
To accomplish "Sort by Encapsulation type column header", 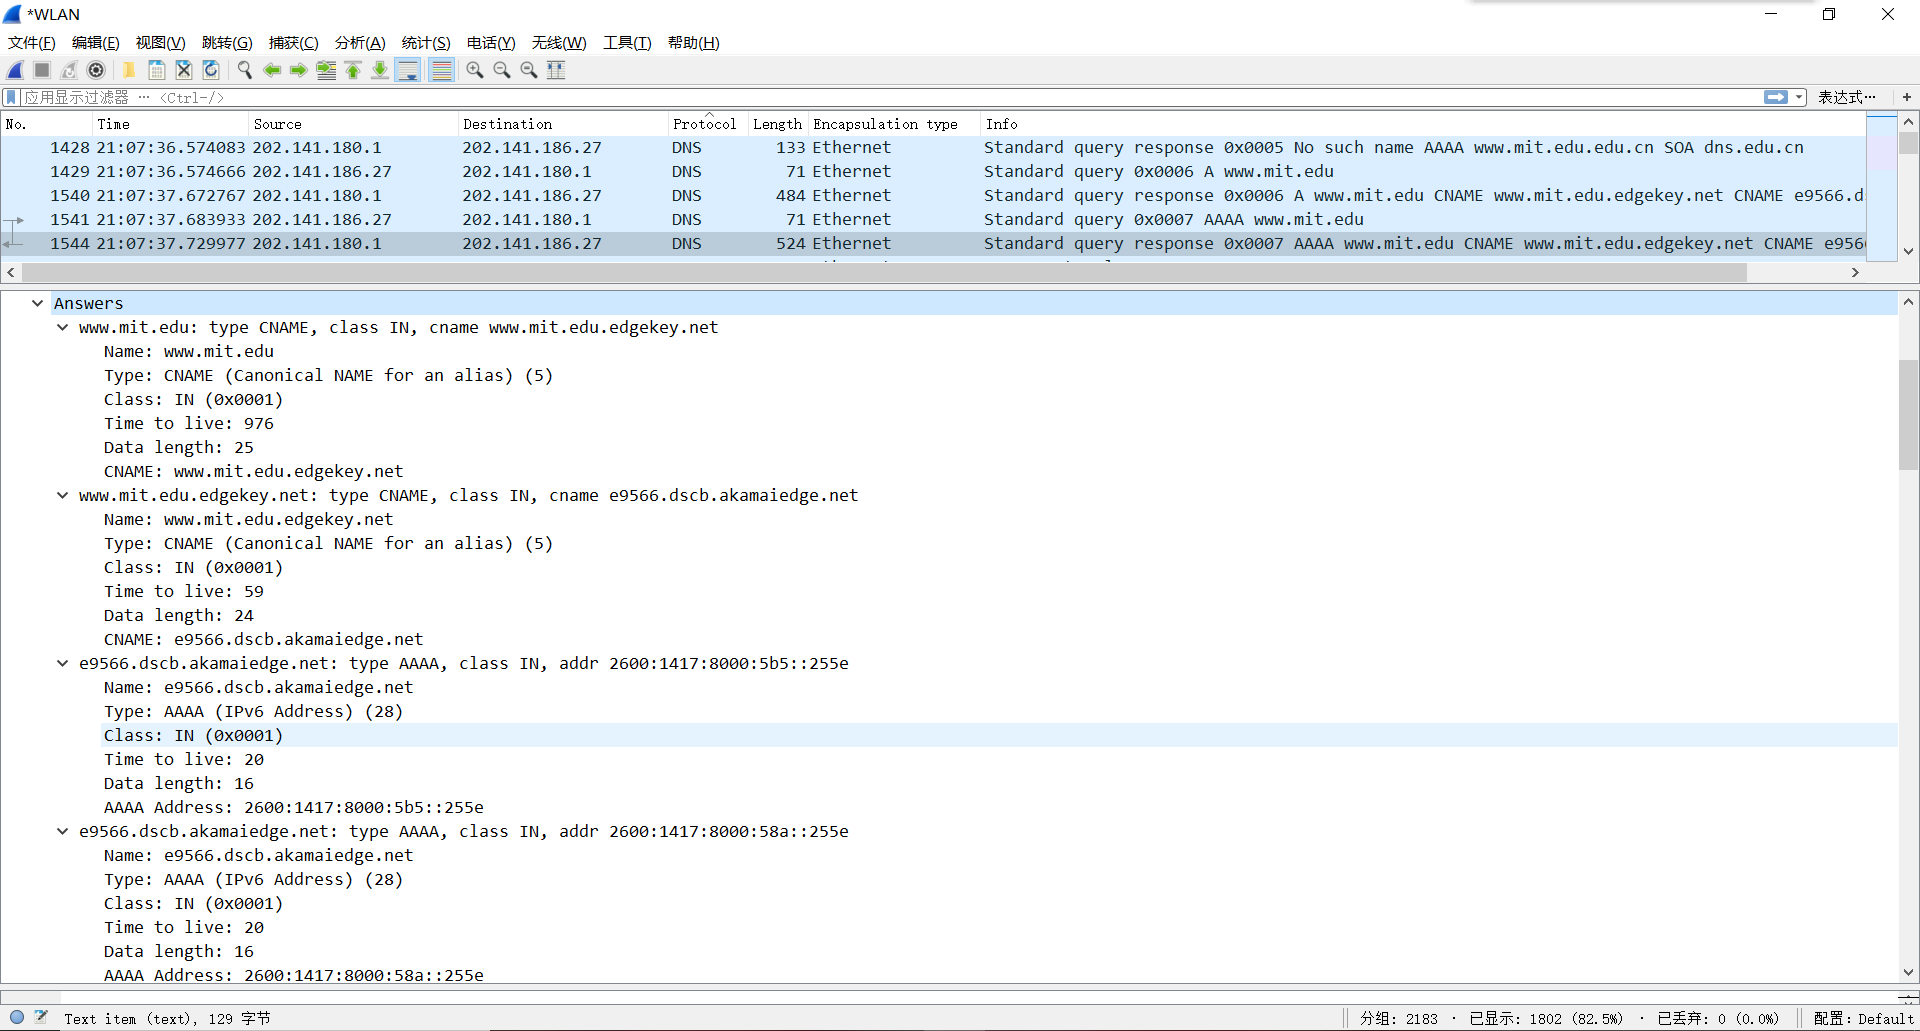I will [x=894, y=124].
